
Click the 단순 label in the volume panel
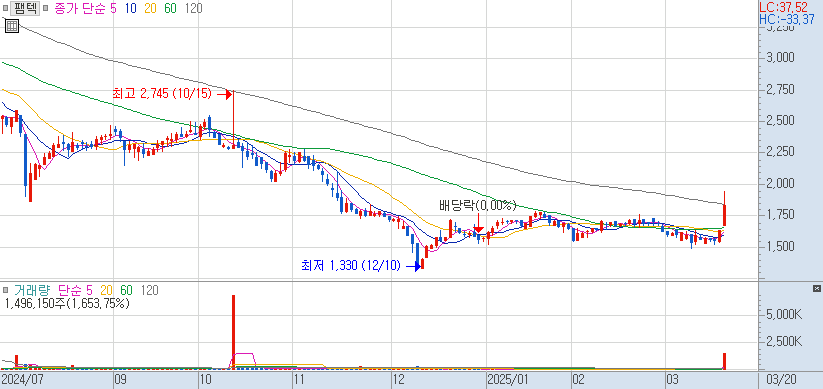point(70,290)
